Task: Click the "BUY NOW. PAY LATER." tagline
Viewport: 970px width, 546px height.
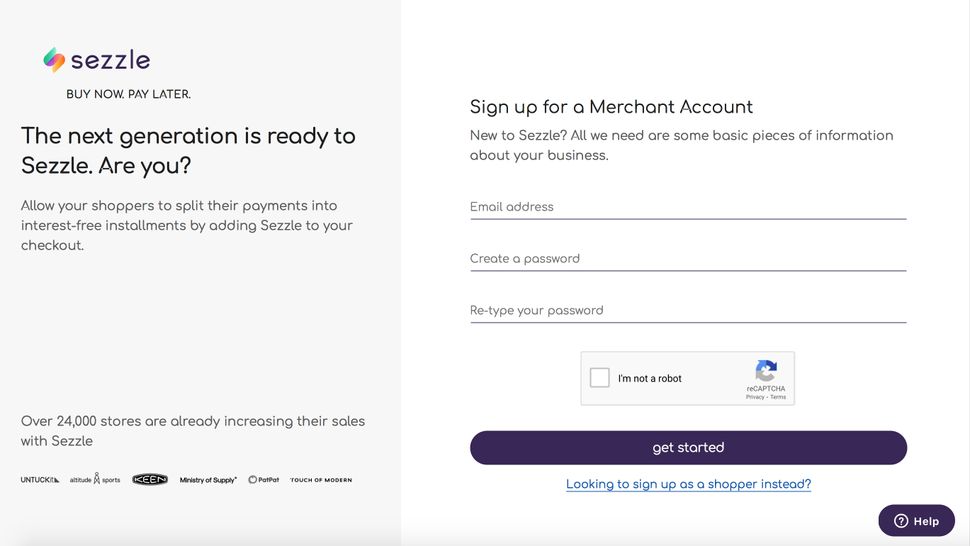Action: tap(128, 94)
